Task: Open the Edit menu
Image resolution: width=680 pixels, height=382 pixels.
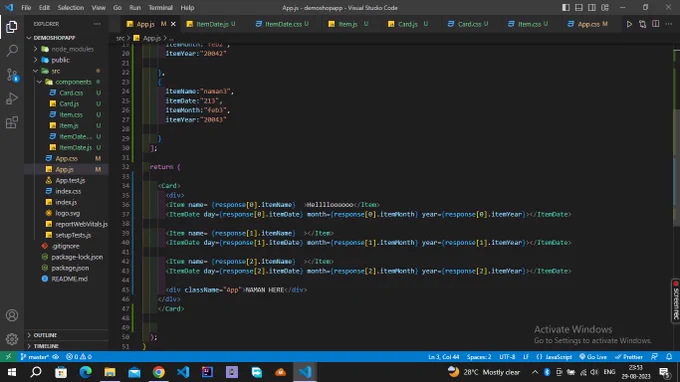Action: pyautogui.click(x=44, y=8)
